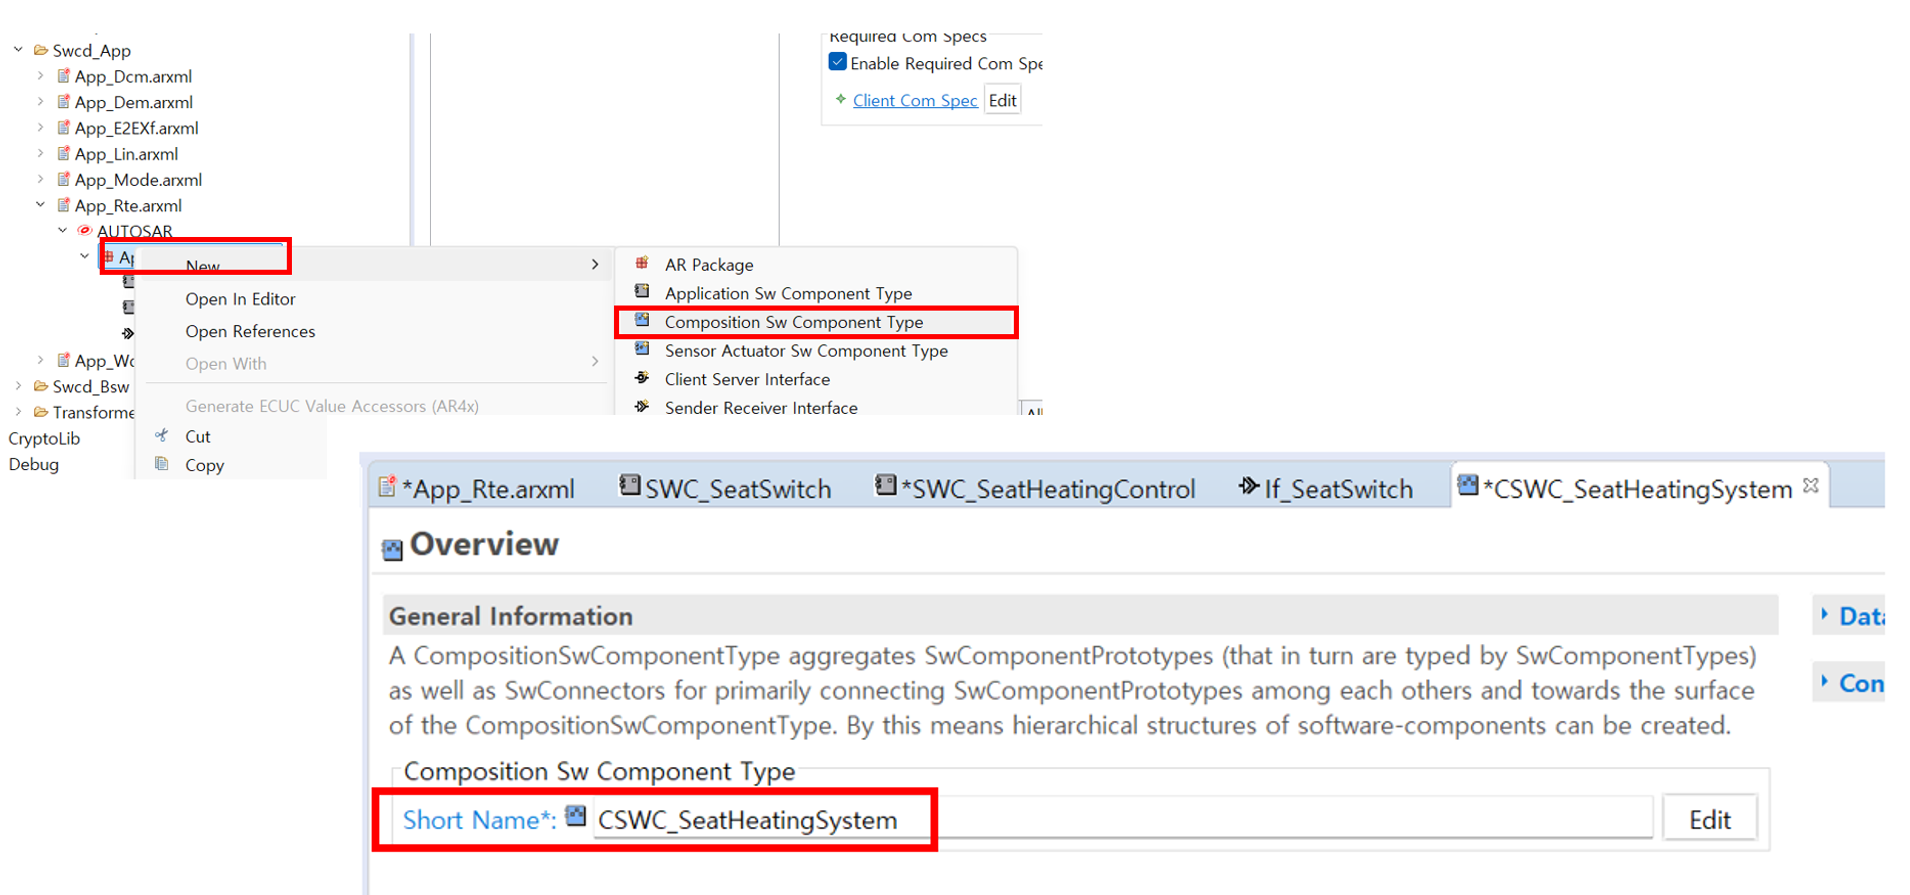Open the If_SeatSwitch editor tab
Screen dimensions: 1910x895
click(x=1326, y=488)
